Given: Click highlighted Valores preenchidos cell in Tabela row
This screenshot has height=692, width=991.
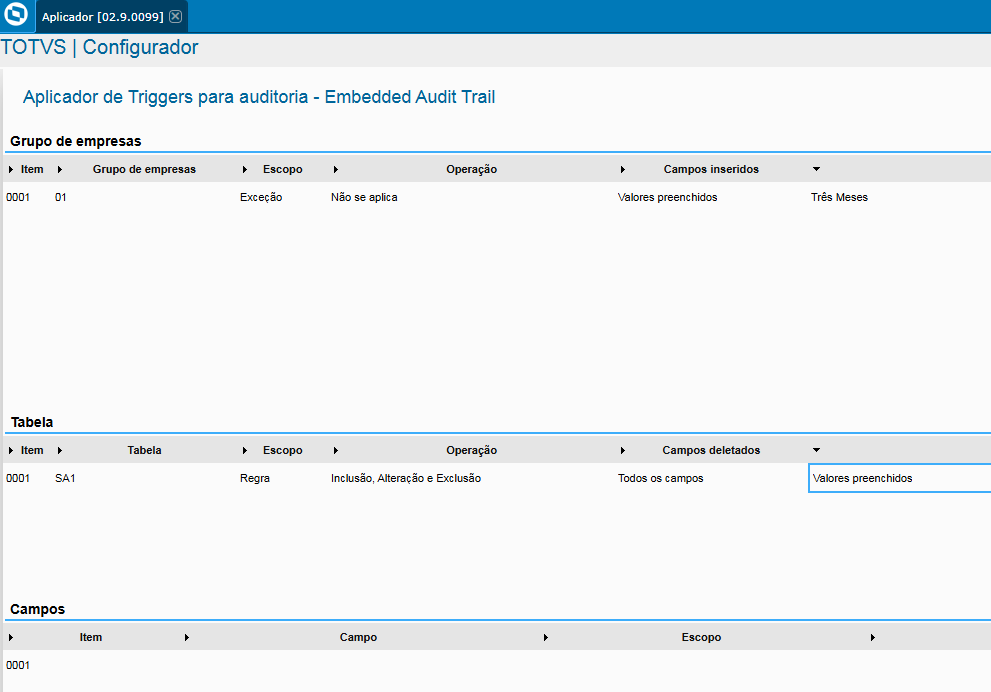Looking at the screenshot, I should [899, 478].
